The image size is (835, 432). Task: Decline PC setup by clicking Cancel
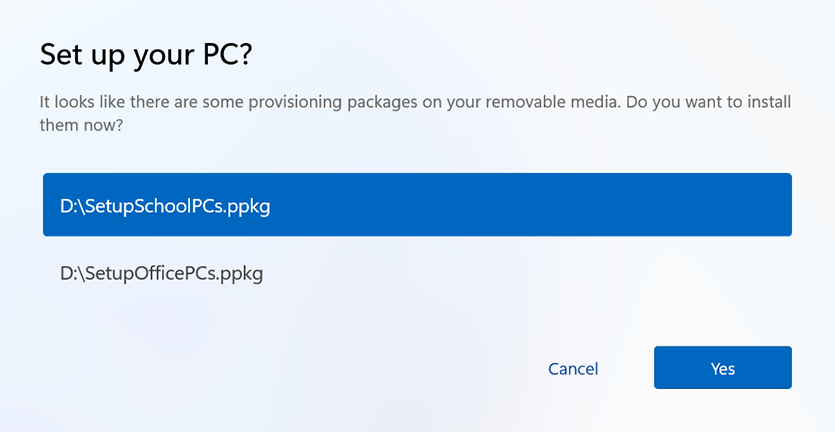[x=573, y=369]
